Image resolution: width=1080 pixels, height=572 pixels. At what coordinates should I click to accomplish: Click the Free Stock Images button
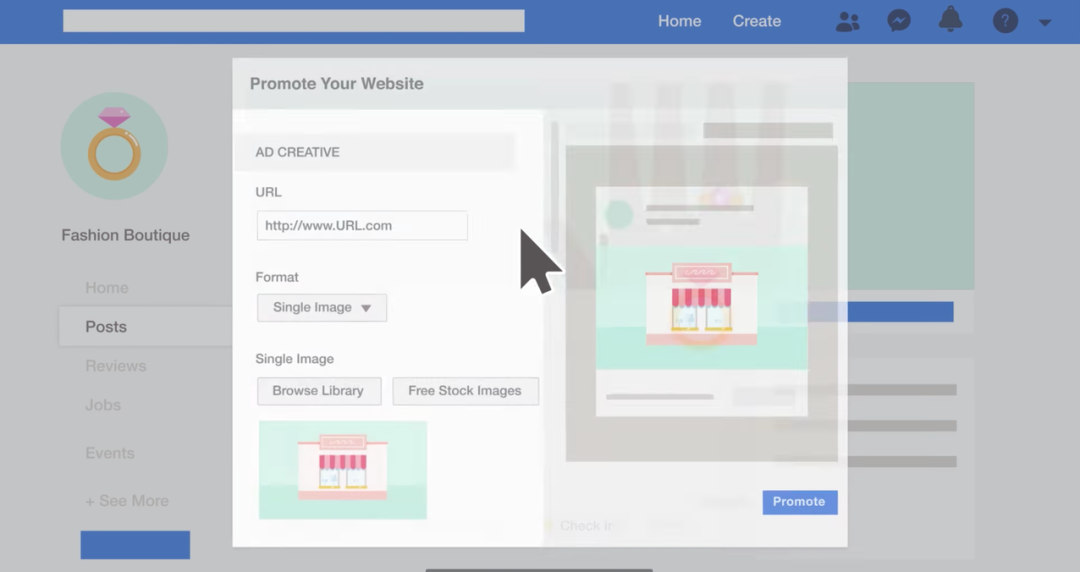tap(466, 391)
